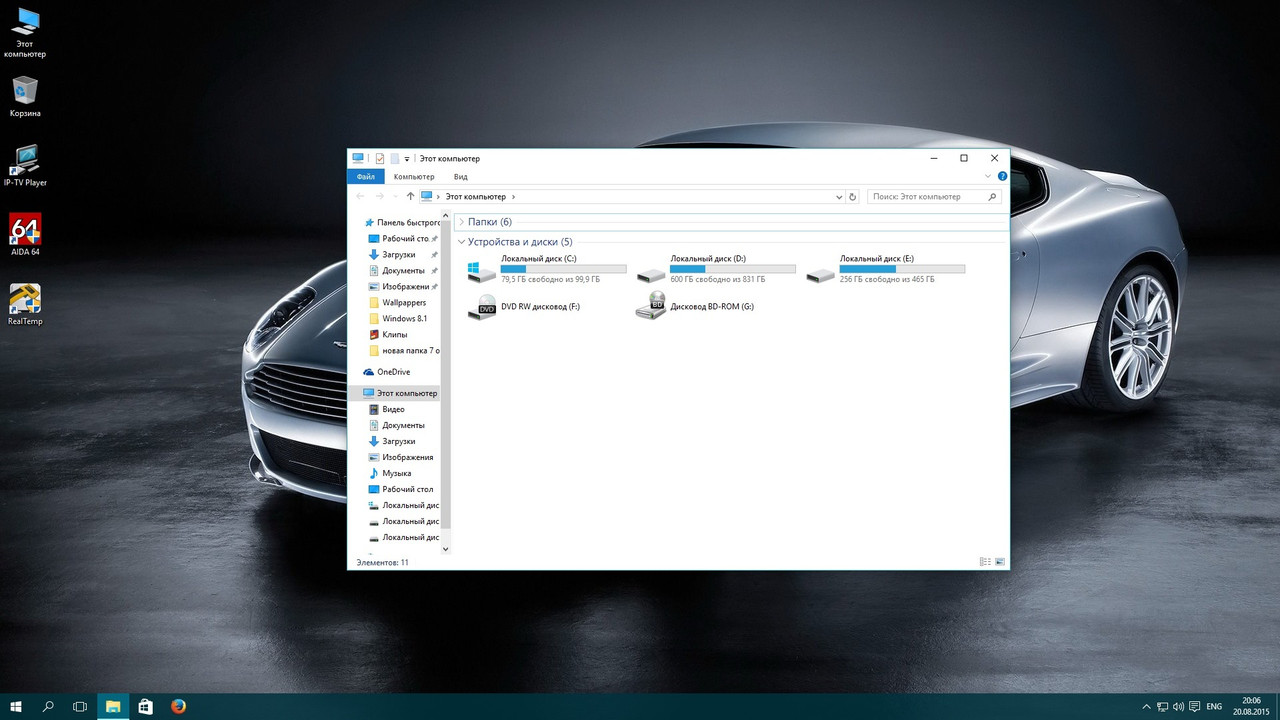Select the Корзина recycle bin icon
This screenshot has height=720, width=1280.
[25, 96]
